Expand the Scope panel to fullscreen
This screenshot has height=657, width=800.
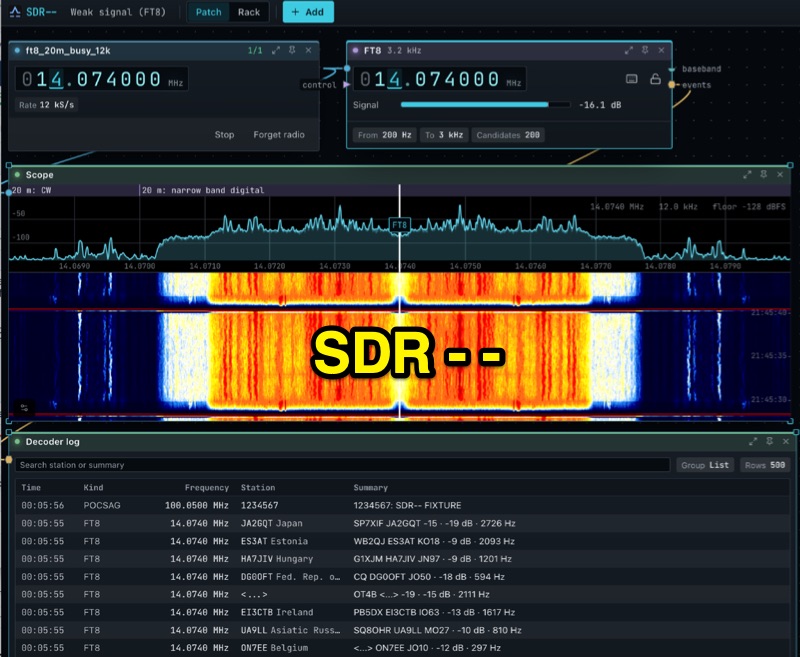(x=747, y=174)
